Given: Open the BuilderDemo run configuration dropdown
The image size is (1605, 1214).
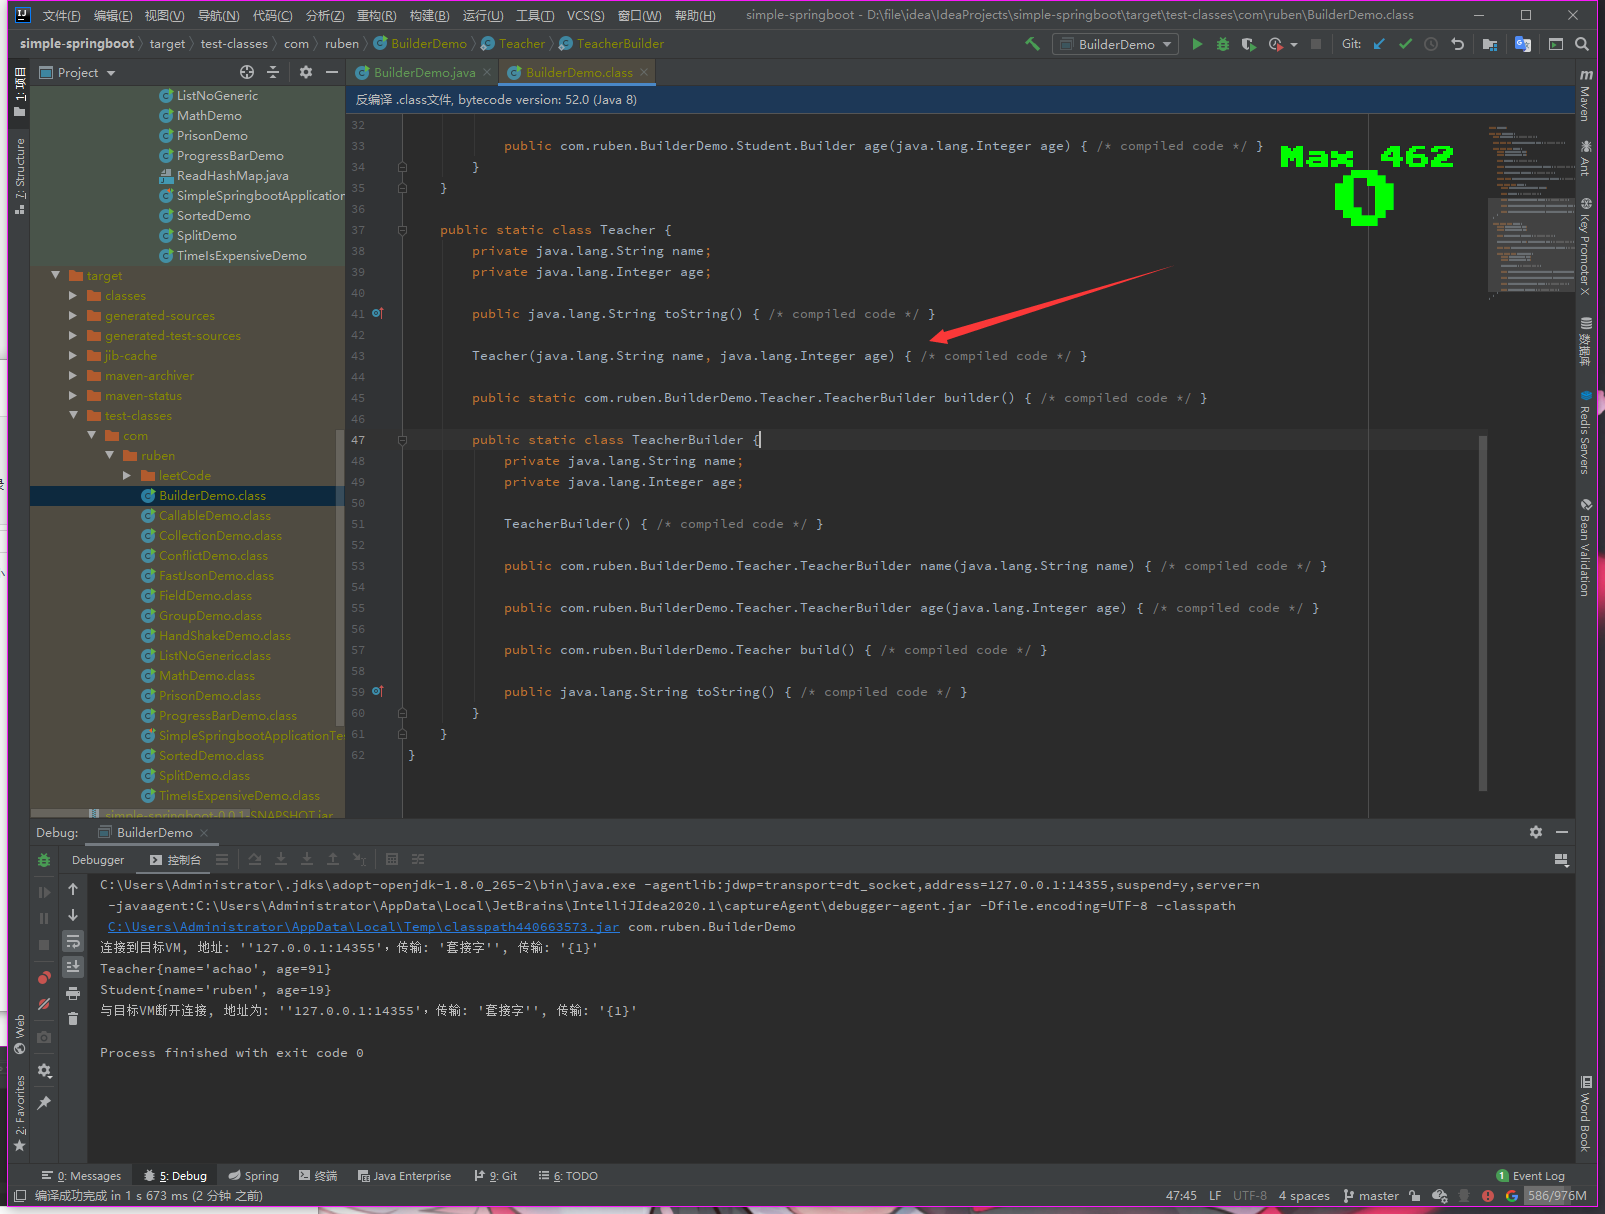Looking at the screenshot, I should pos(1116,44).
